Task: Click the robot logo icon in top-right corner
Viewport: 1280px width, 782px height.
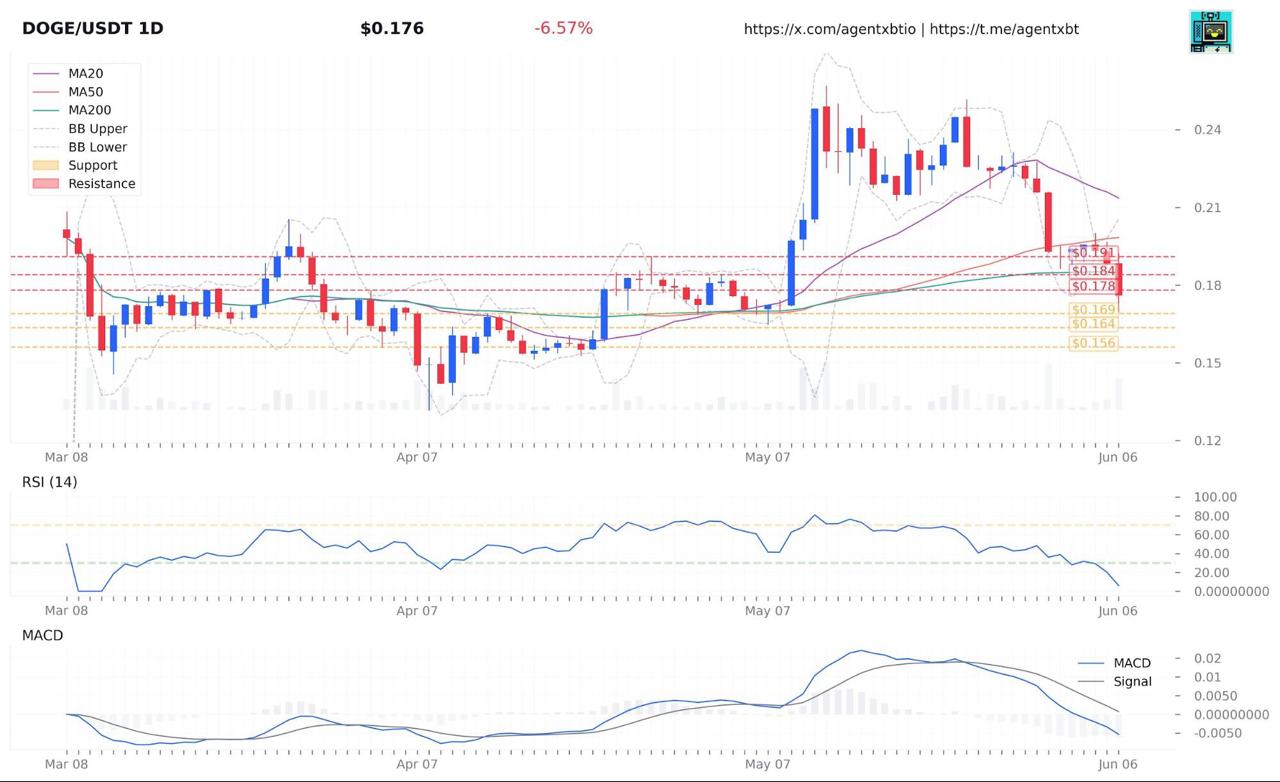Action: coord(1211,31)
